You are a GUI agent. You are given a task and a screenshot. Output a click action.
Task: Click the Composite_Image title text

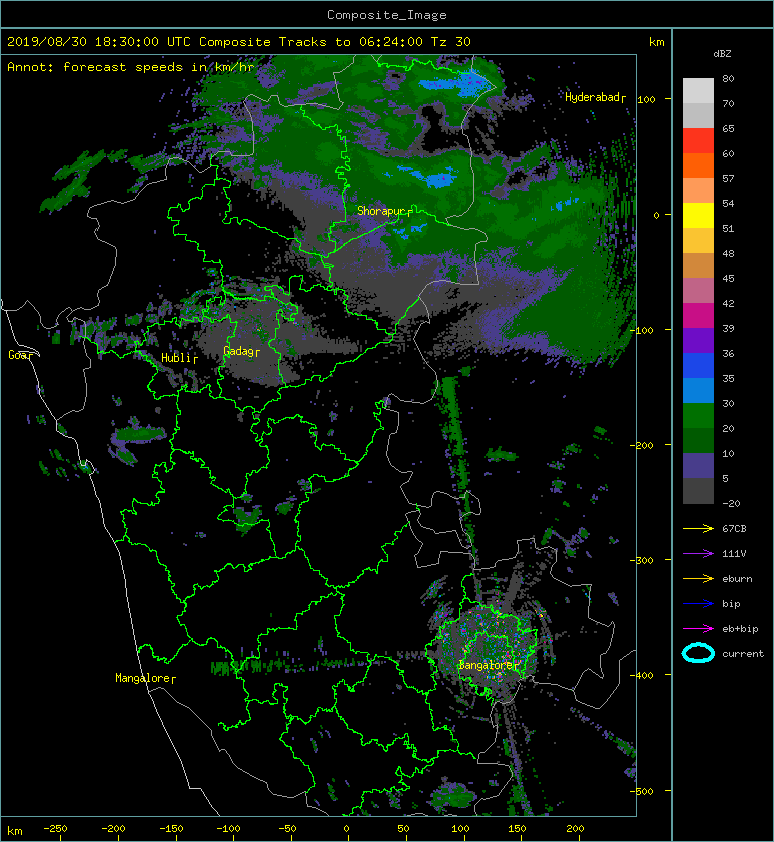[387, 15]
